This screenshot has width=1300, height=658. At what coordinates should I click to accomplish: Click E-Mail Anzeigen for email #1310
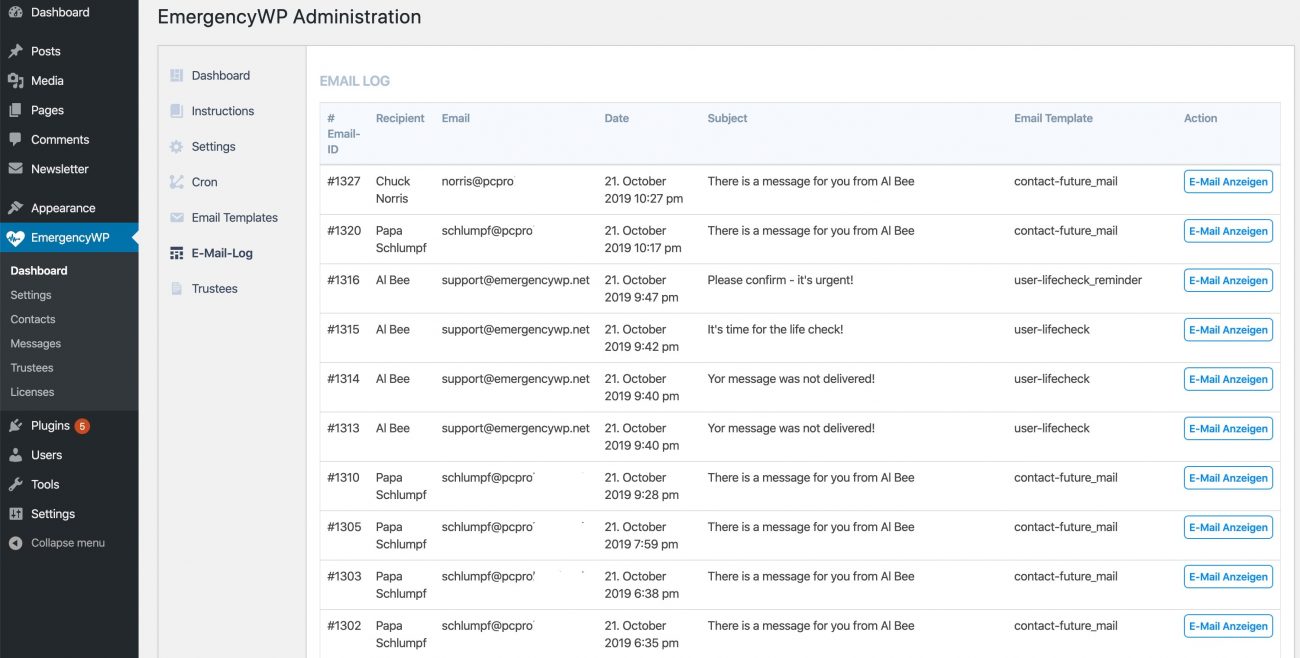[1228, 478]
